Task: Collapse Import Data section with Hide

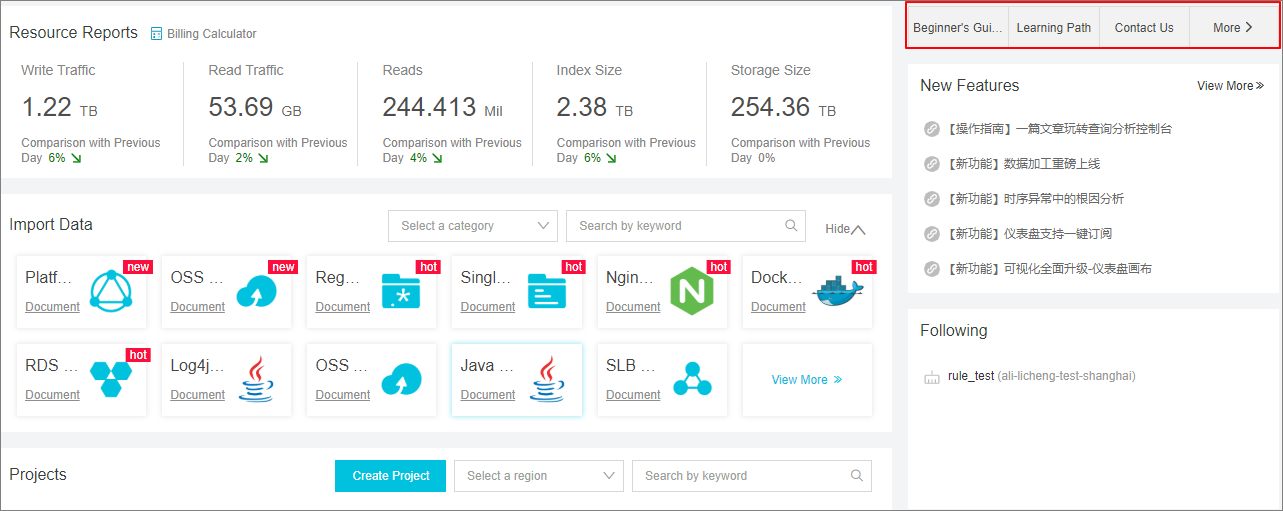Action: [x=845, y=229]
